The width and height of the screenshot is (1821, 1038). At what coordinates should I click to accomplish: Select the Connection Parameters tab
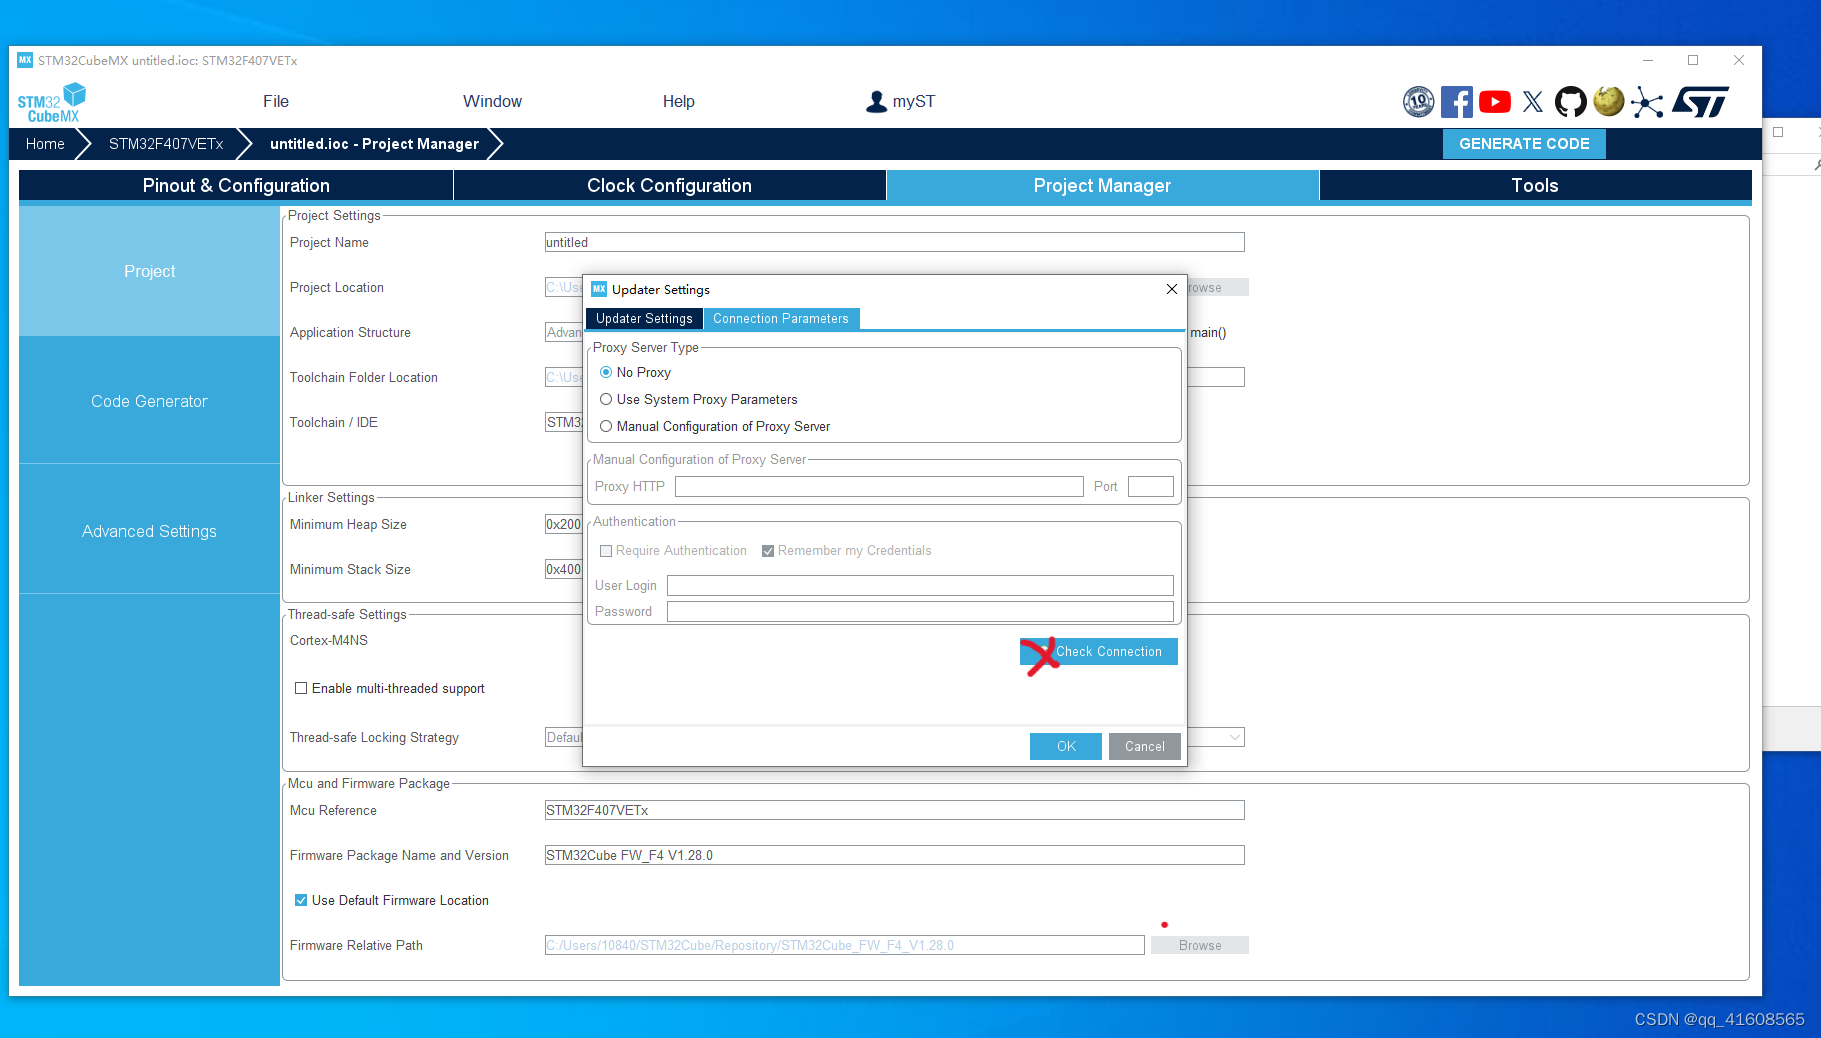pos(781,318)
